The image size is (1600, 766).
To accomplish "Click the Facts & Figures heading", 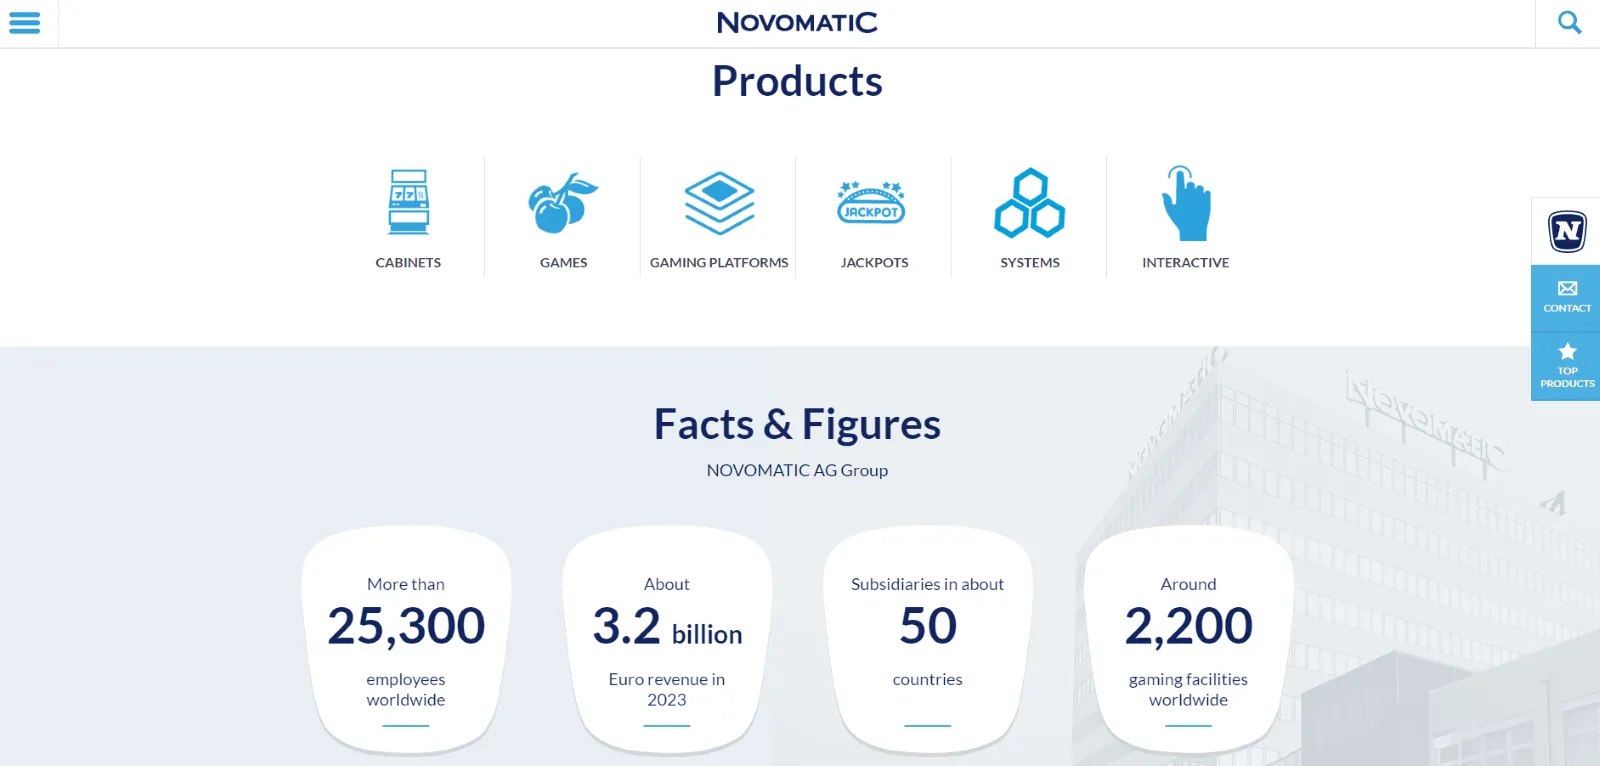I will coord(797,425).
